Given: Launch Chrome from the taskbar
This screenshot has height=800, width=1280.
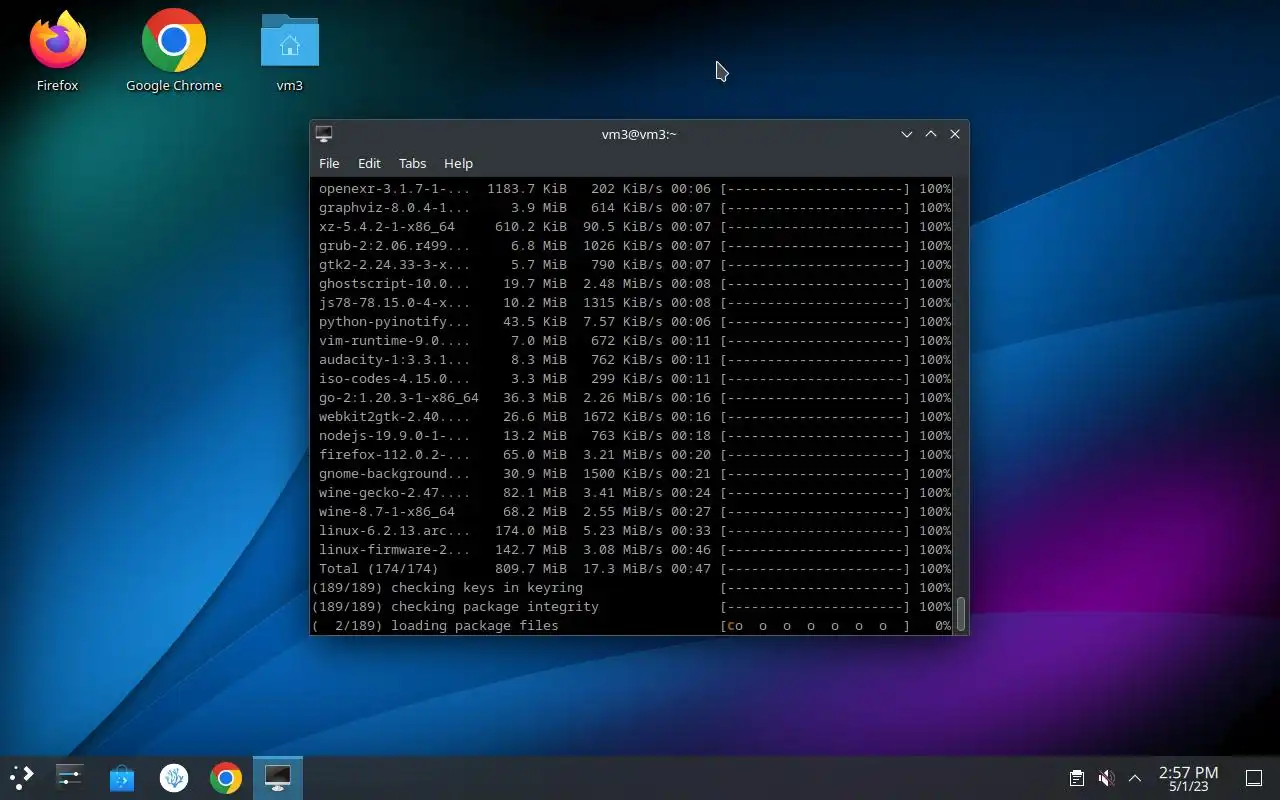Looking at the screenshot, I should click(x=226, y=777).
